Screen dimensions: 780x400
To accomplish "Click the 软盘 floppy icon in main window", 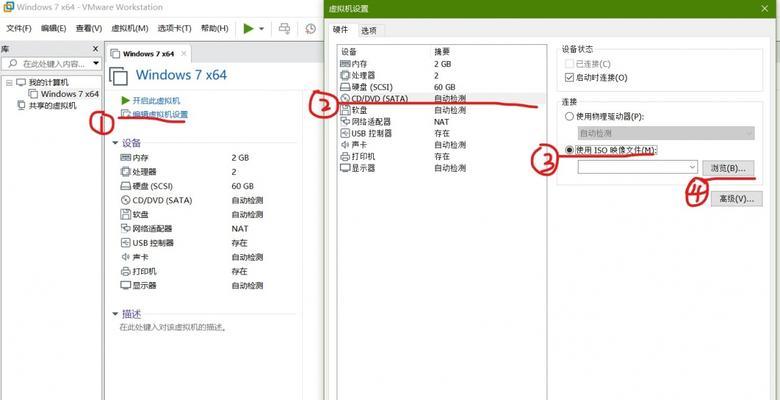I will tap(125, 214).
